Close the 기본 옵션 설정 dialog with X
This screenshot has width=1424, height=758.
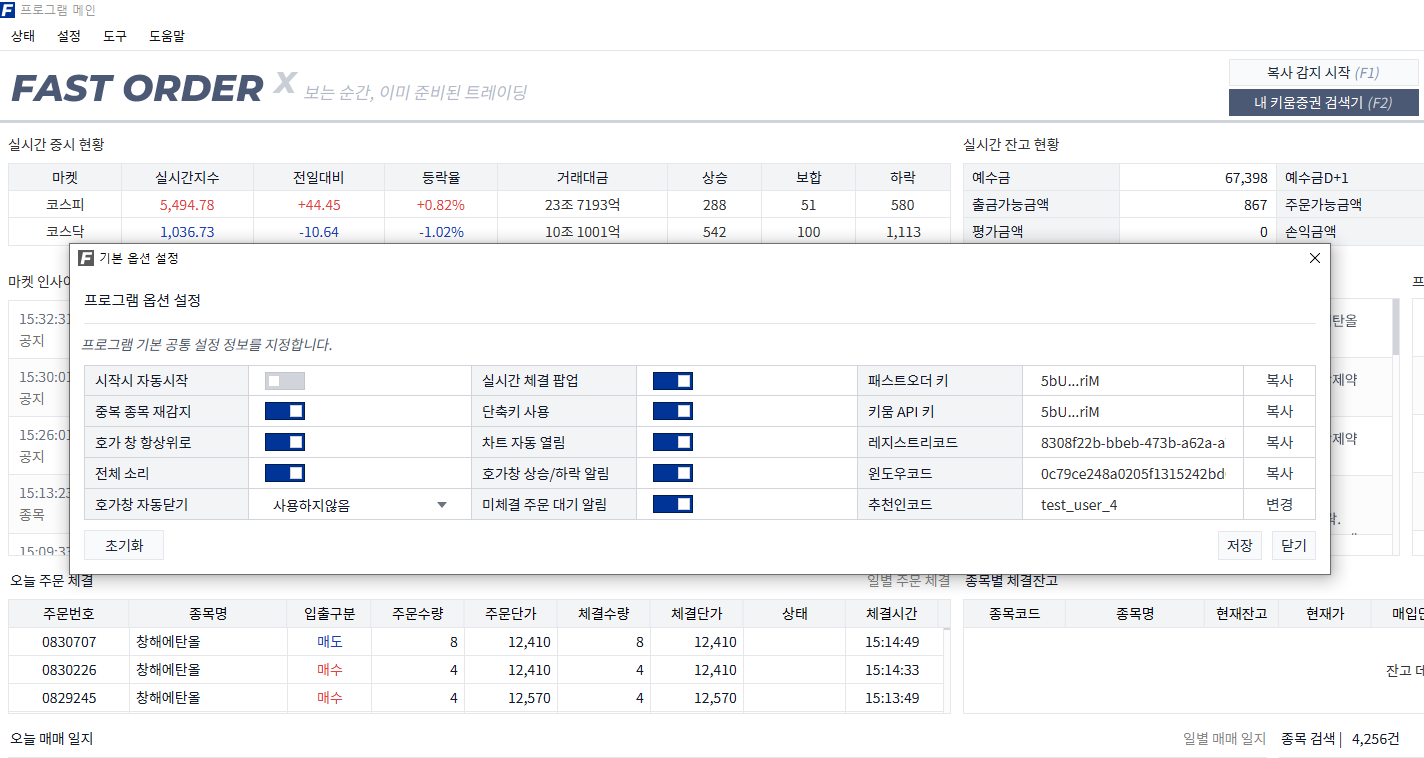[1315, 258]
